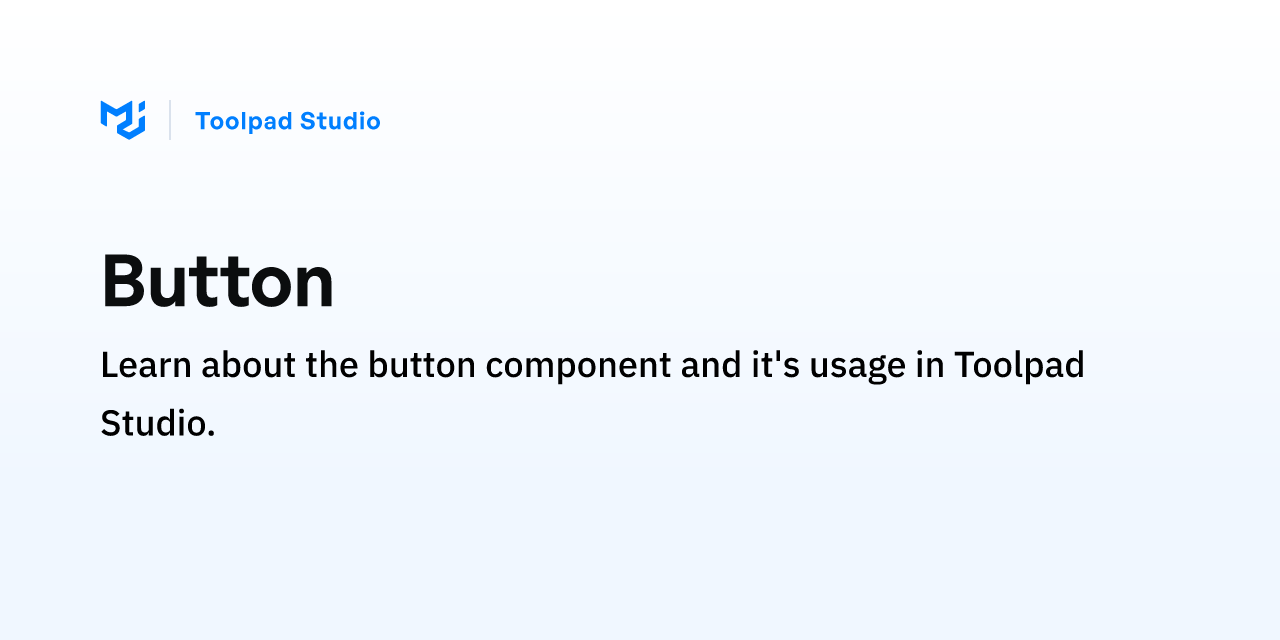Click the word and in the description

pyautogui.click(x=711, y=365)
